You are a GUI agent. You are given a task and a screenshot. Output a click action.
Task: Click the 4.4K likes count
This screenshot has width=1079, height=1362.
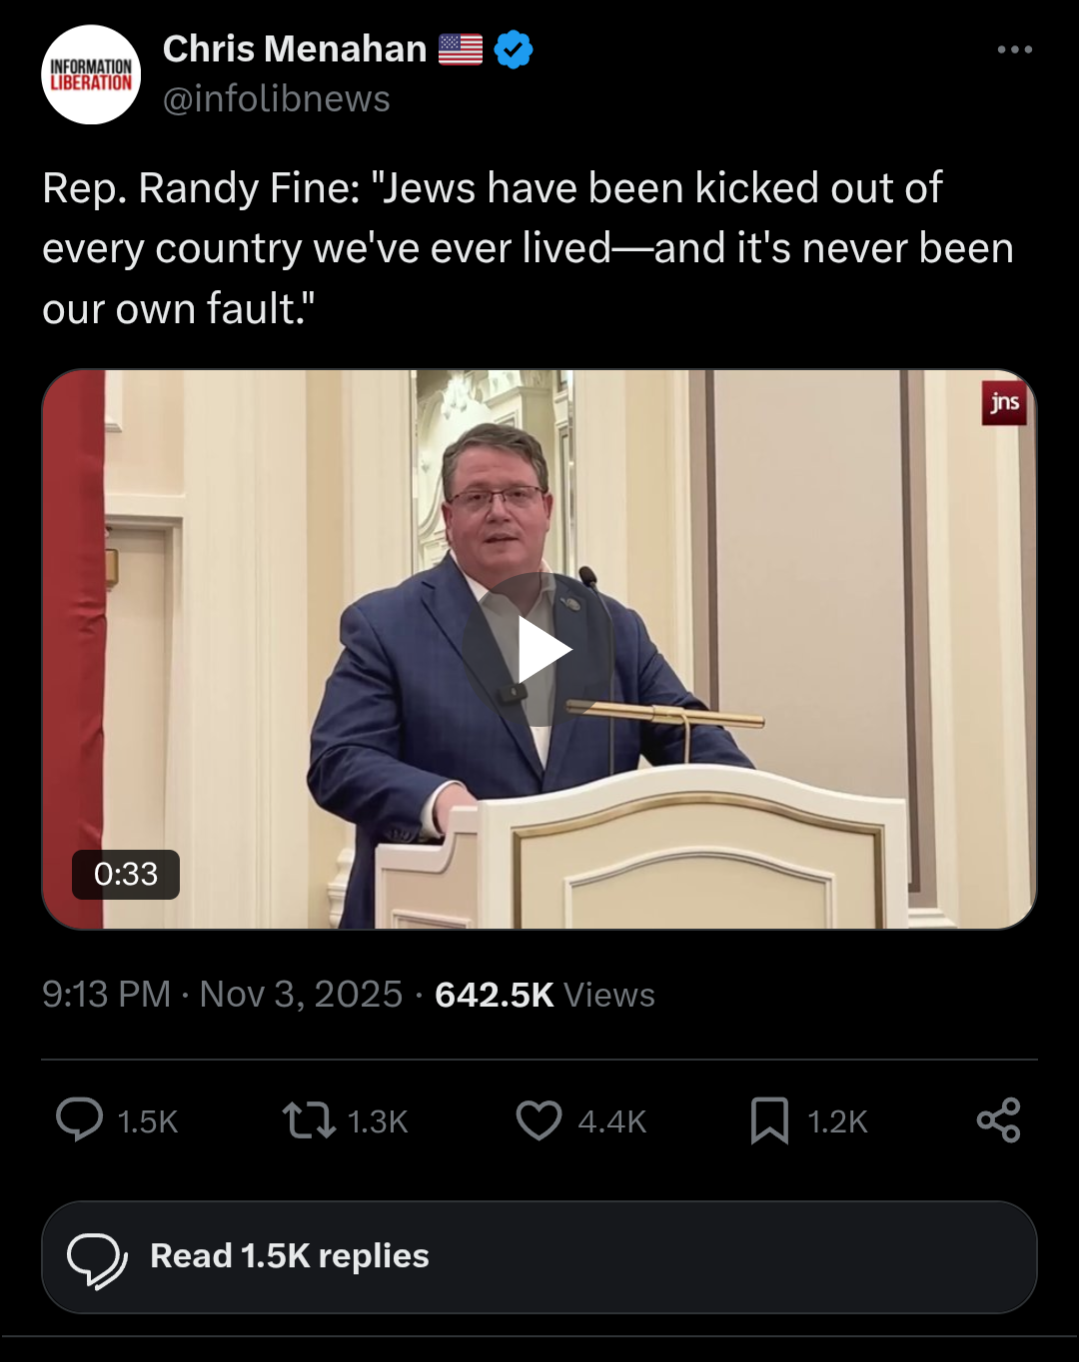click(612, 1122)
